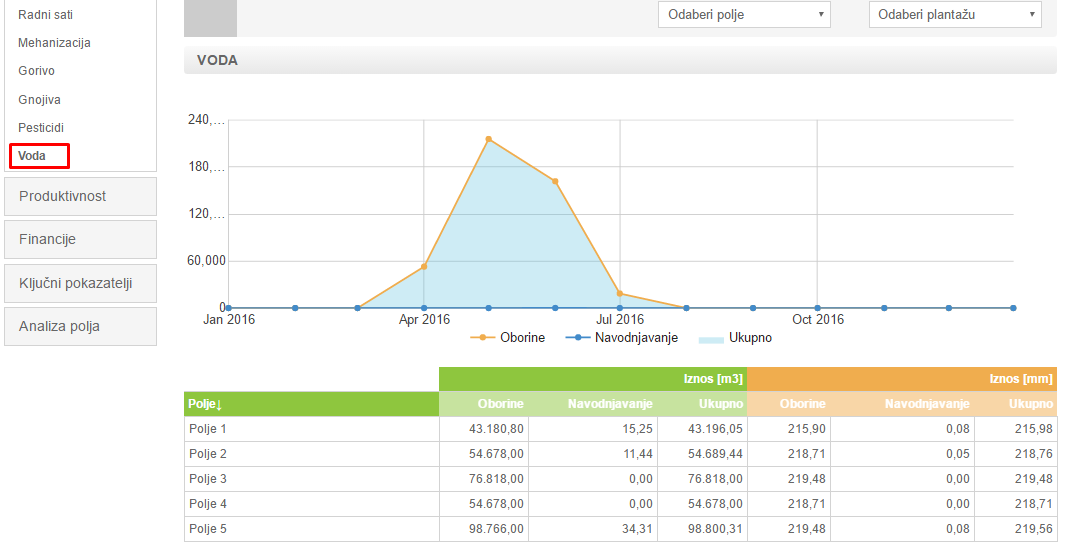Open 'Radni sati' sidebar item
The image size is (1077, 542).
point(45,15)
